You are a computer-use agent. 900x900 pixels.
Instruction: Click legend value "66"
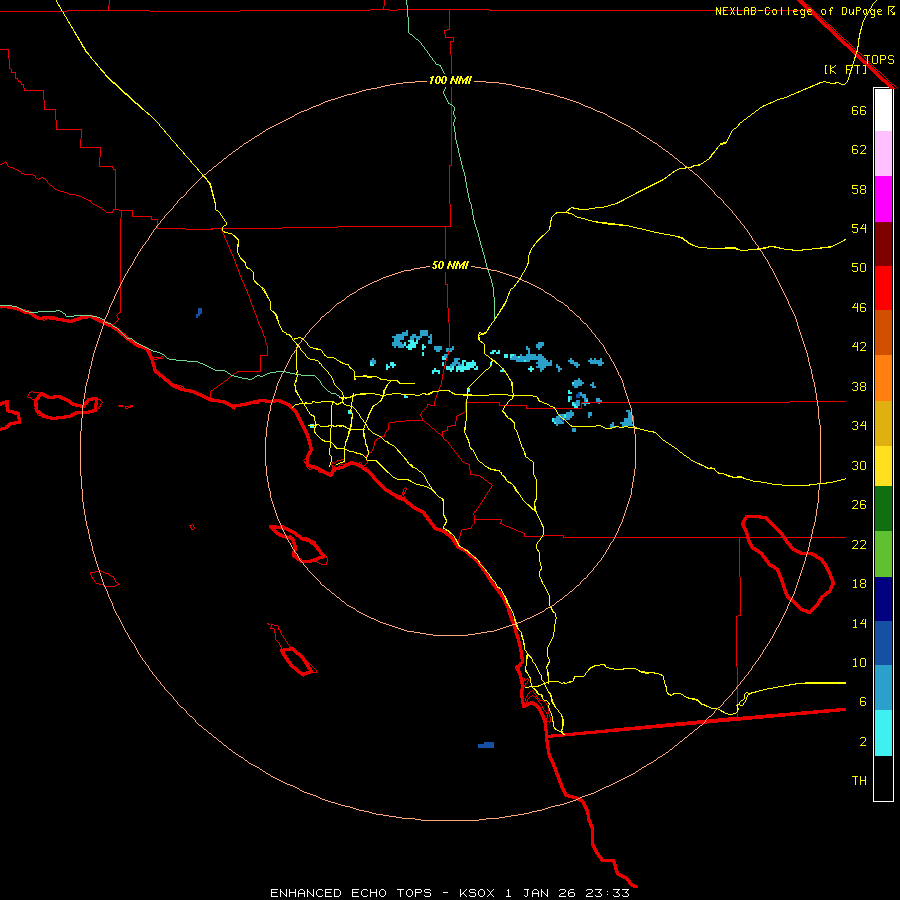click(859, 110)
